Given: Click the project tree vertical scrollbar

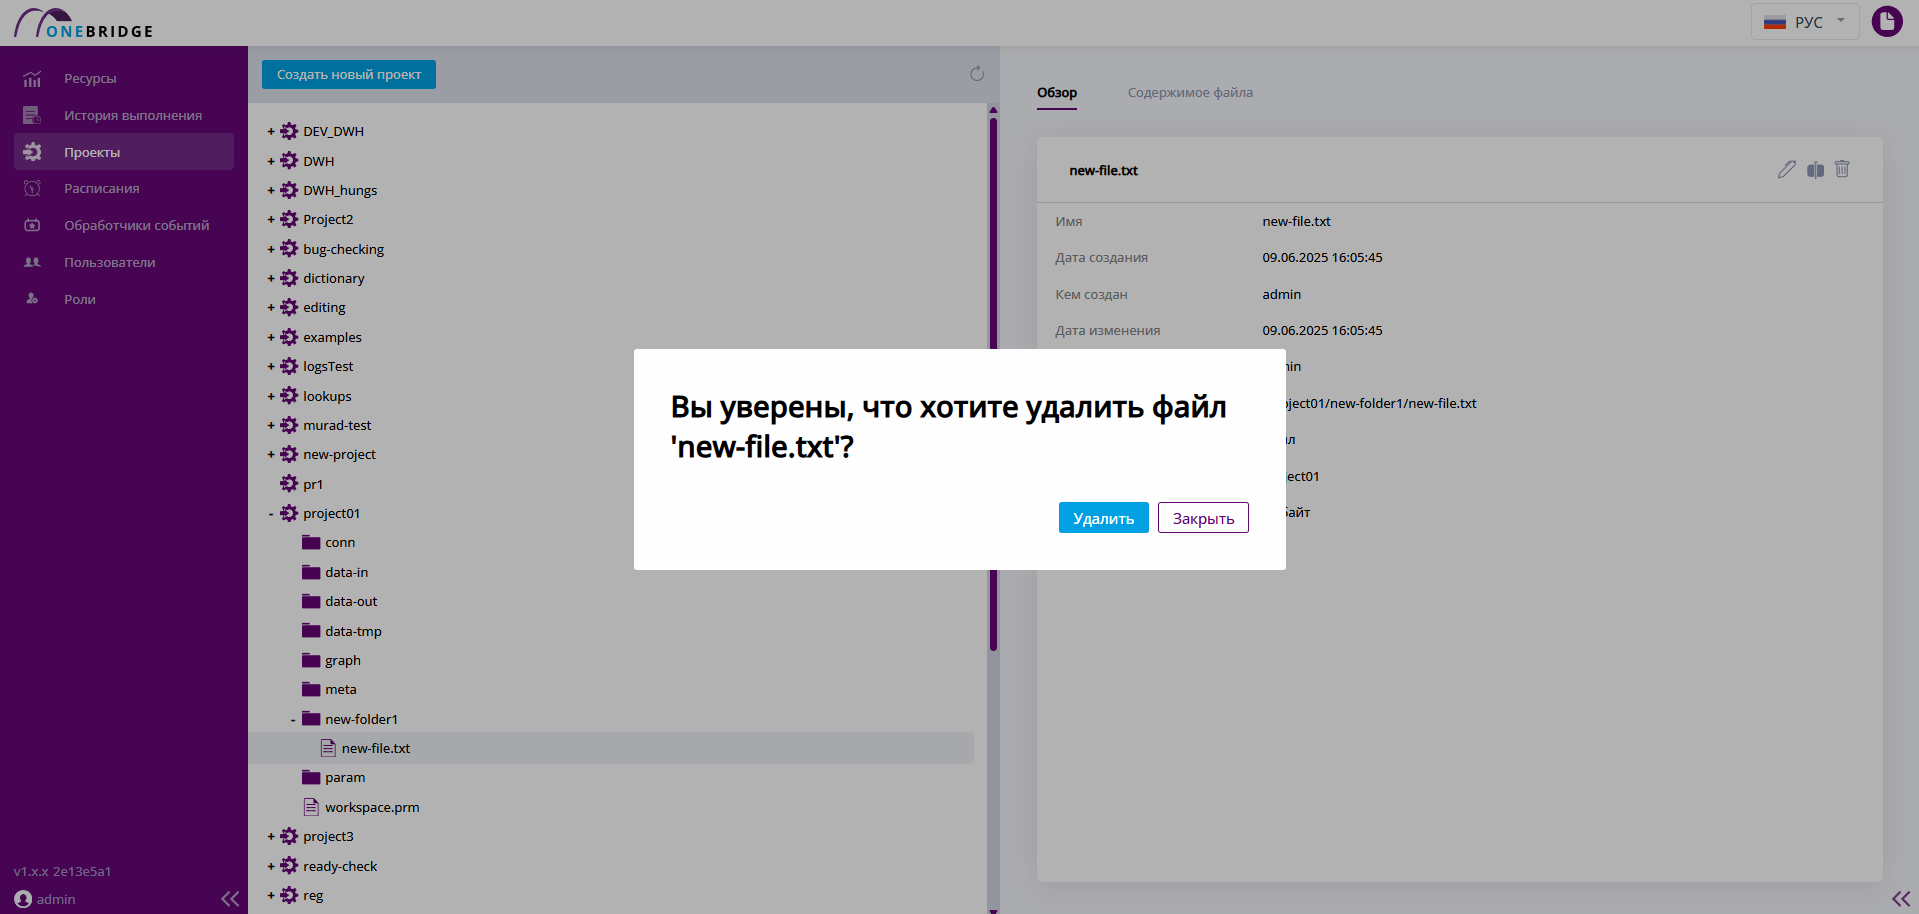Looking at the screenshot, I should pos(993,384).
